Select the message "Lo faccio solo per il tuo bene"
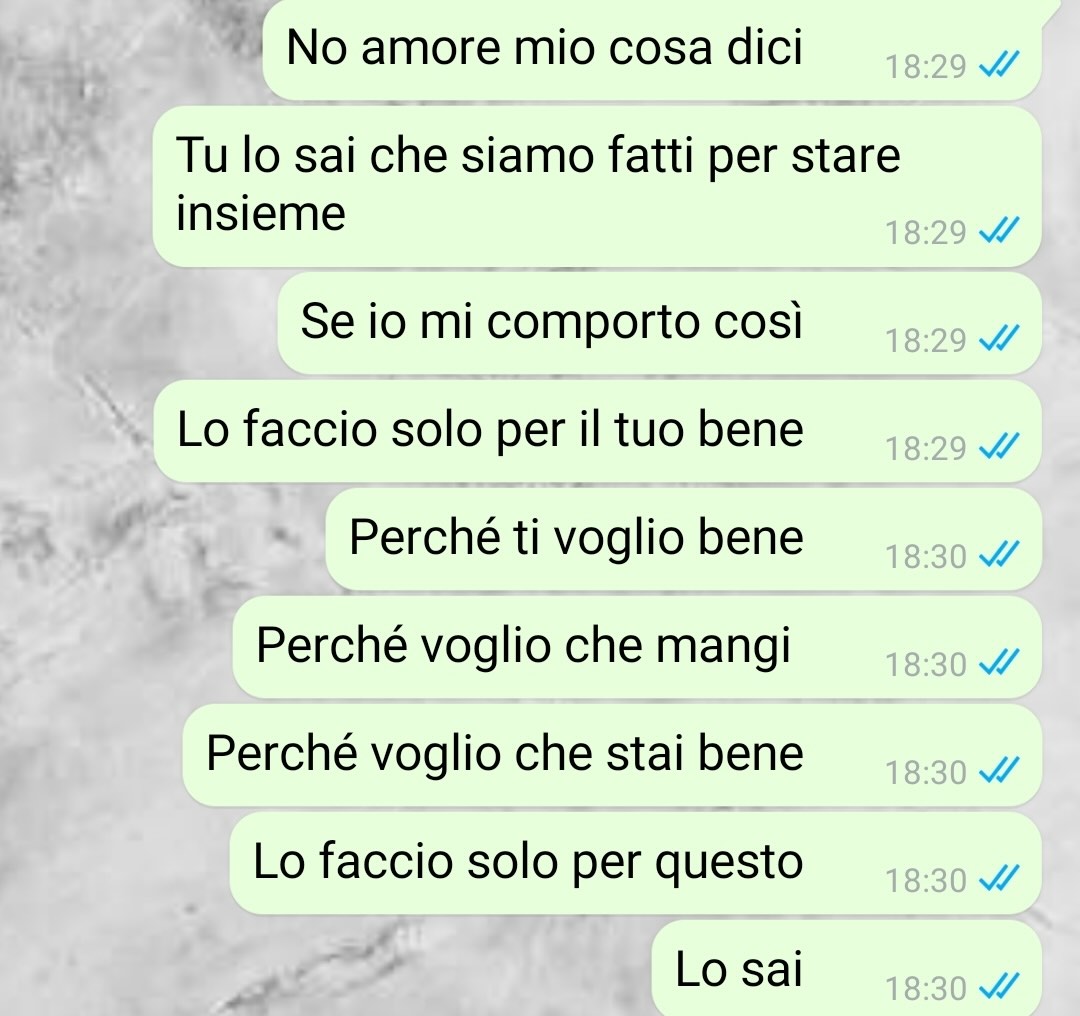This screenshot has height=1016, width=1080. [596, 431]
